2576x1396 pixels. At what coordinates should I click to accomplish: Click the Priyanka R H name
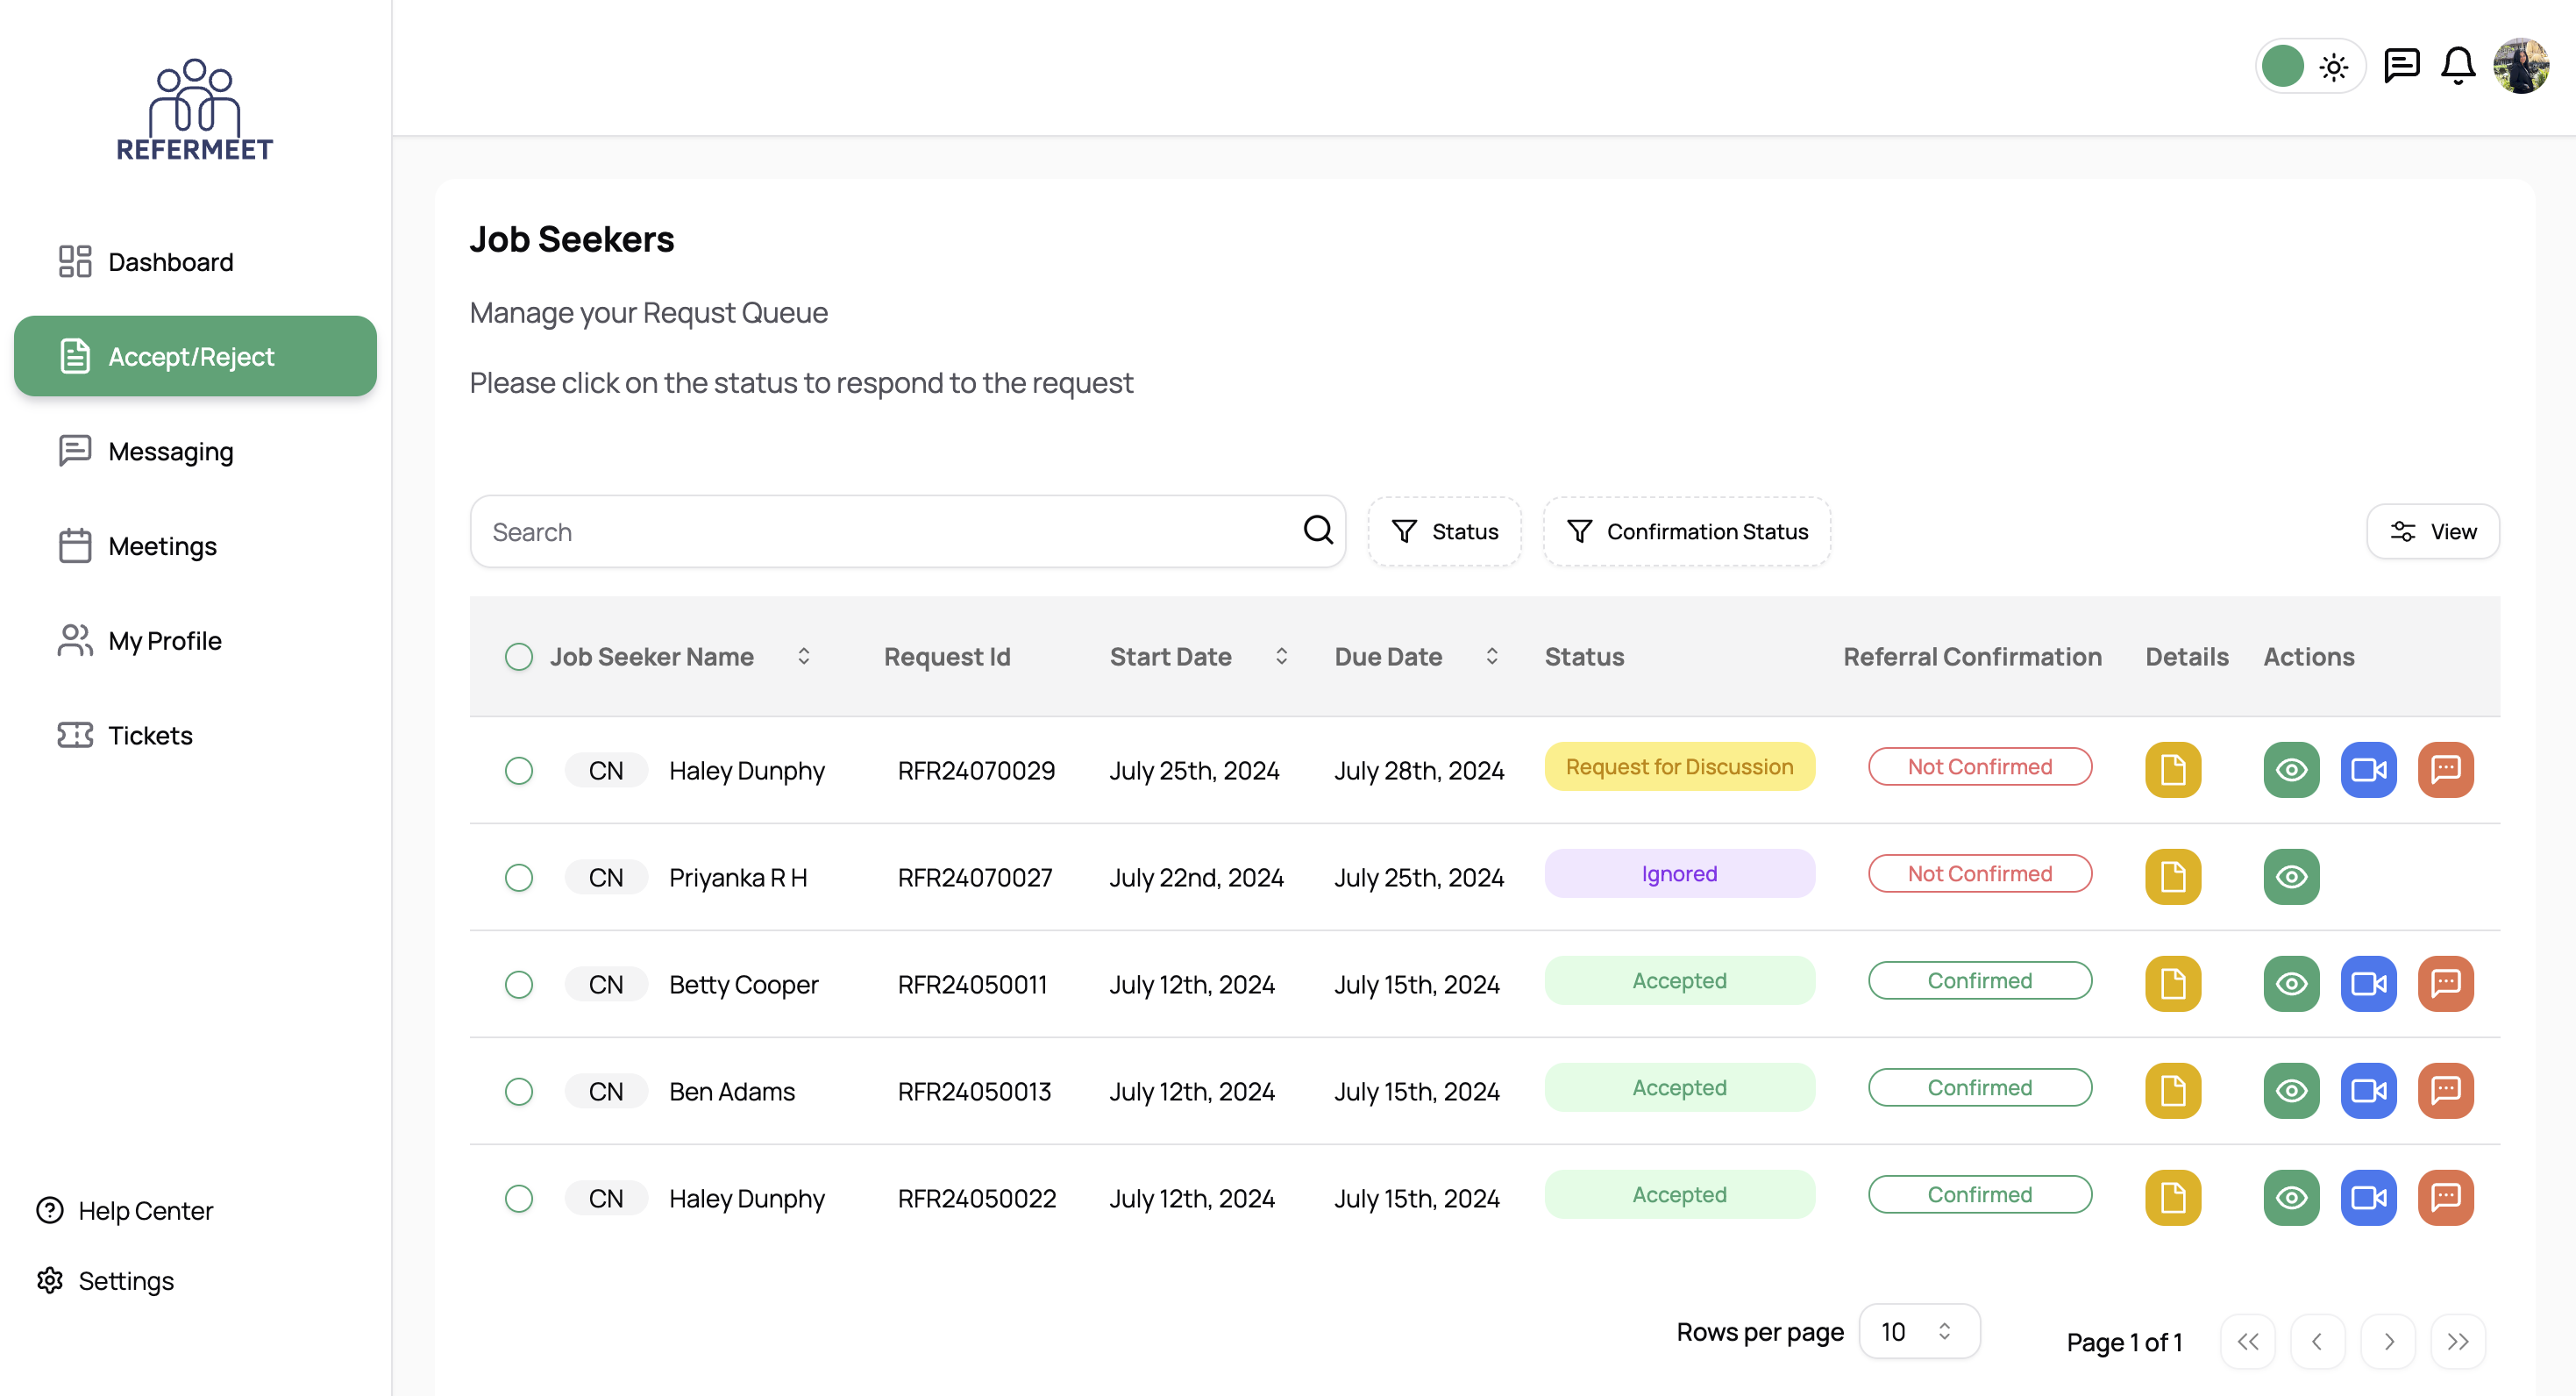click(x=738, y=878)
